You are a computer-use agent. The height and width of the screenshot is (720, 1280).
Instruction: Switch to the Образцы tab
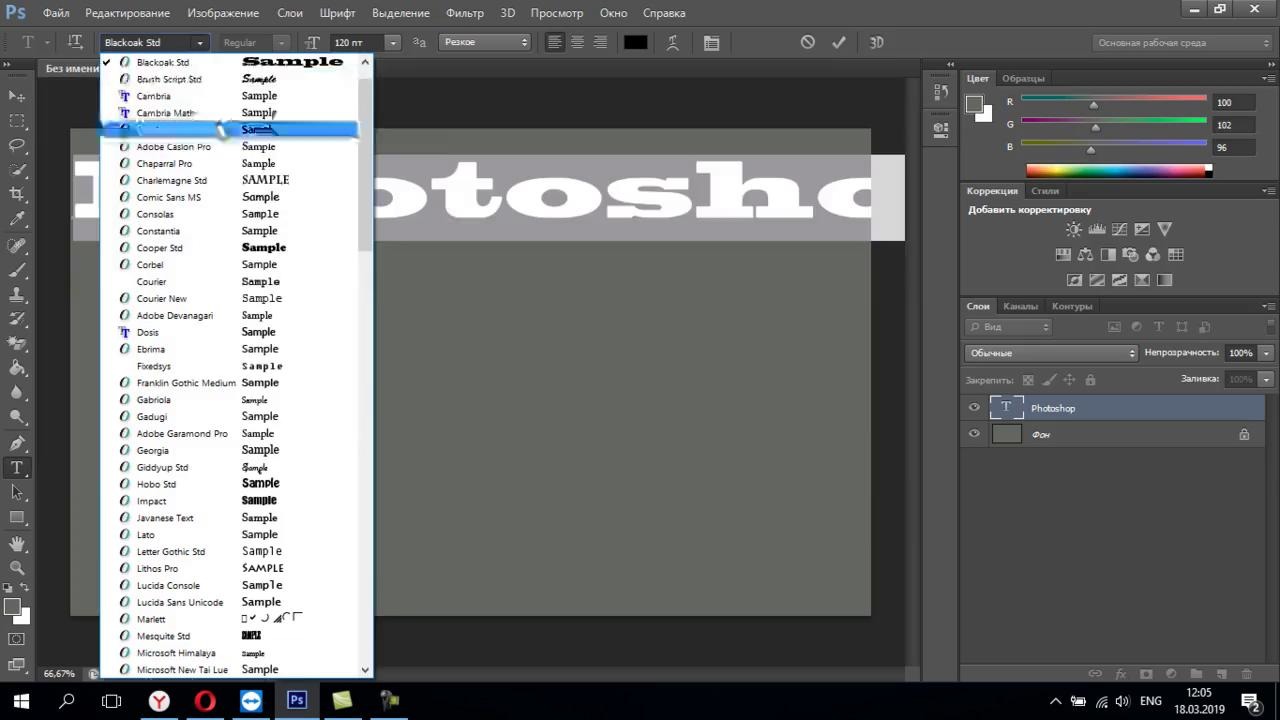click(x=1023, y=78)
